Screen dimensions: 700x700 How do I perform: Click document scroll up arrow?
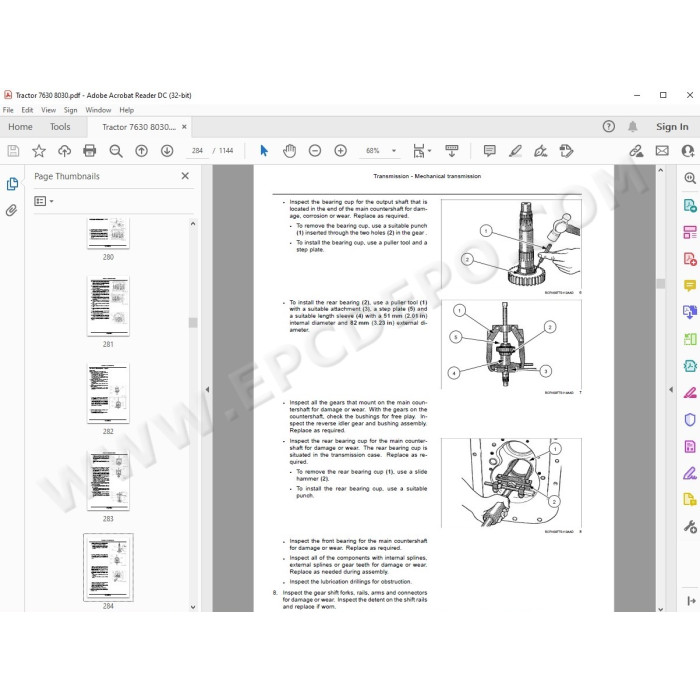tap(661, 170)
